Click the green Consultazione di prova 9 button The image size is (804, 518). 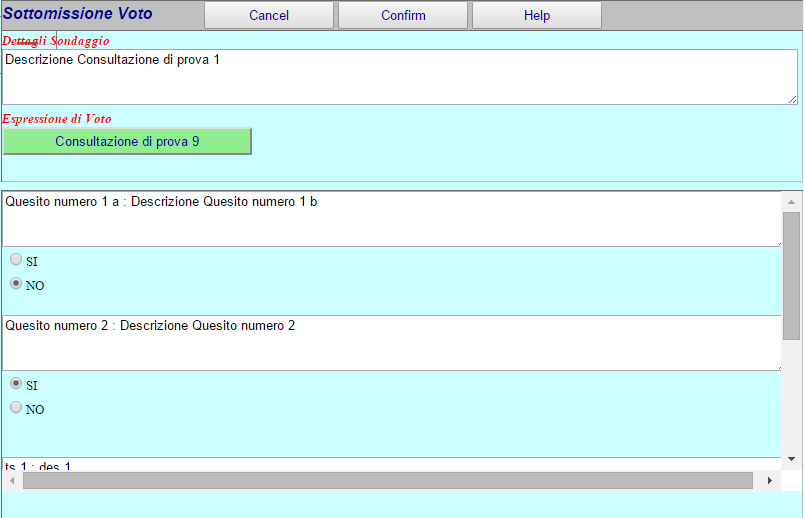click(127, 142)
